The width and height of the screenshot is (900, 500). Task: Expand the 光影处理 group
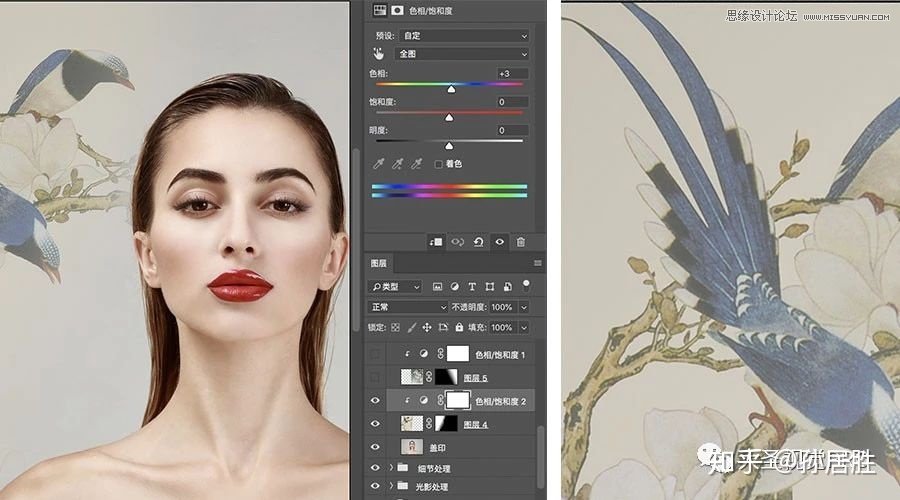pos(391,486)
